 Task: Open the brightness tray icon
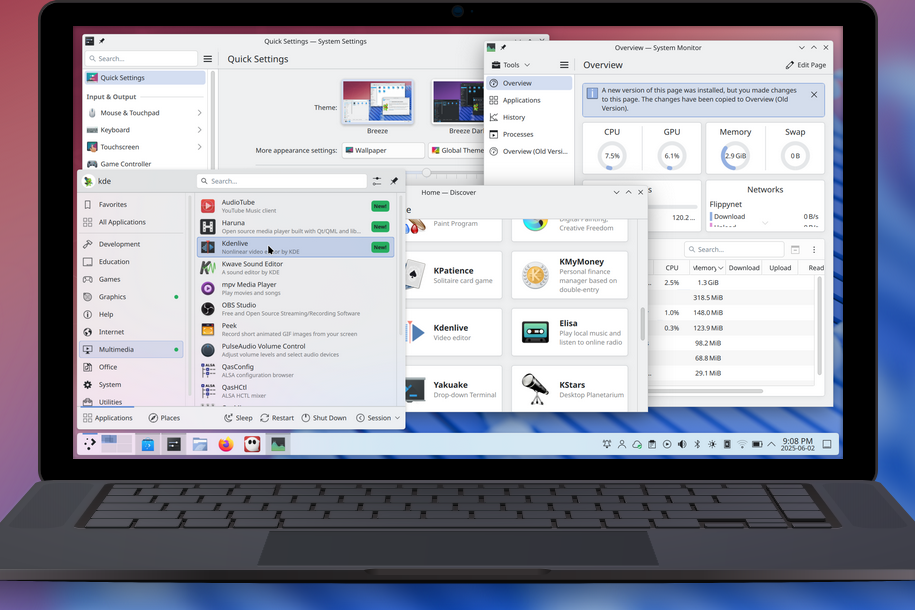(x=712, y=444)
